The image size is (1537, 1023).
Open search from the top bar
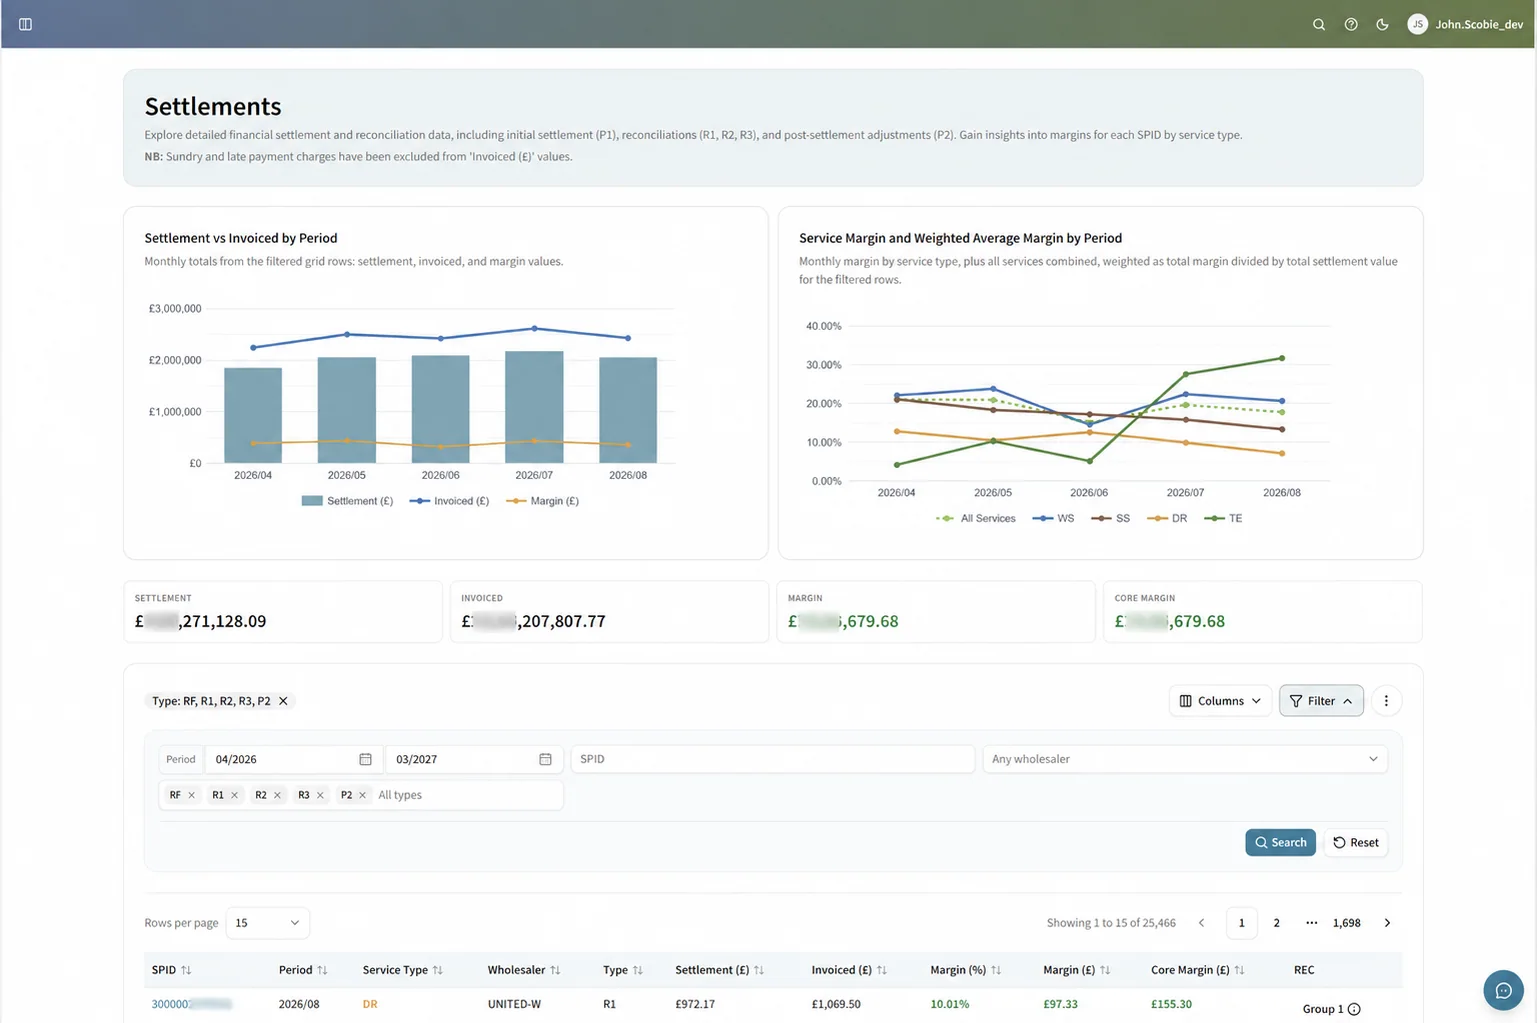[1319, 24]
